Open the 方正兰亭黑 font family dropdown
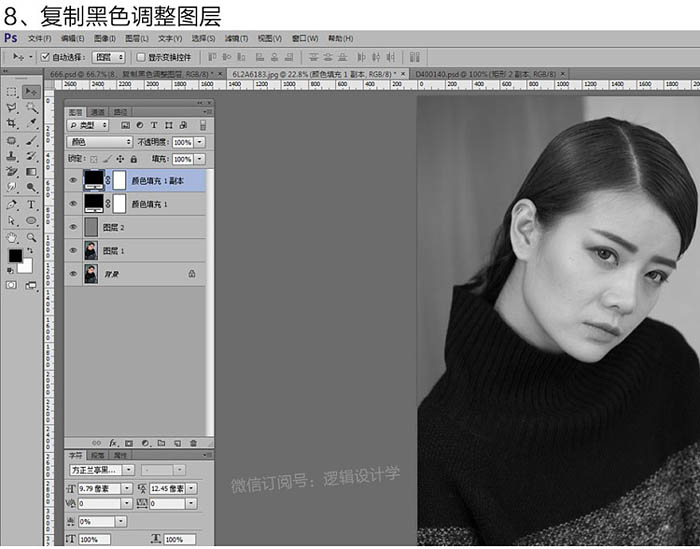Image resolution: width=700 pixels, height=549 pixels. [x=128, y=470]
